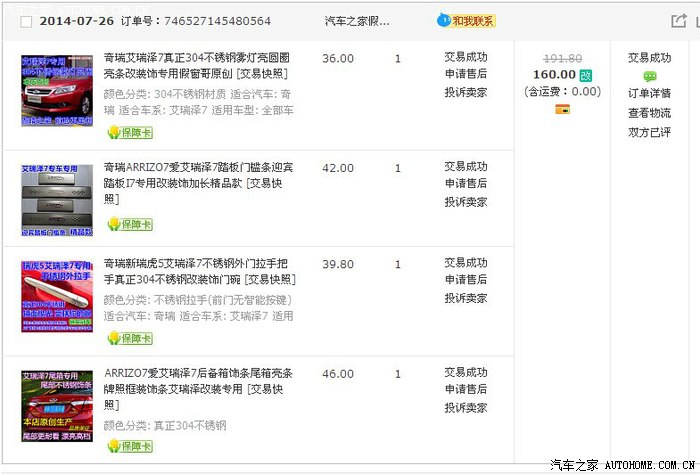Screen dimensions: 700x474
Task: Open the seller shop name 汽车之家假...
Action: (357, 21)
